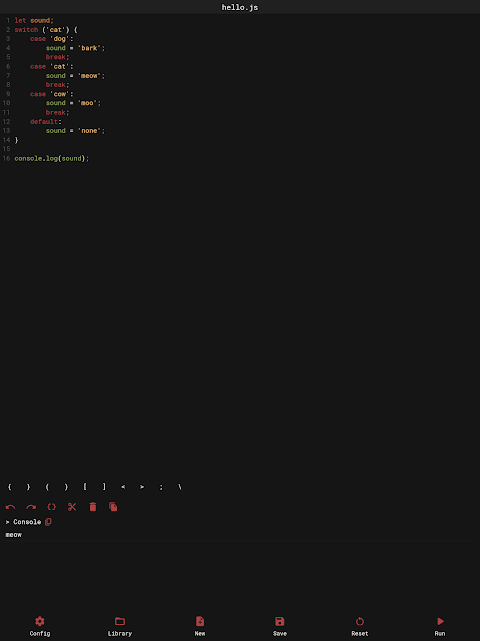Click the redo arrow icon
480x641 pixels.
click(31, 507)
